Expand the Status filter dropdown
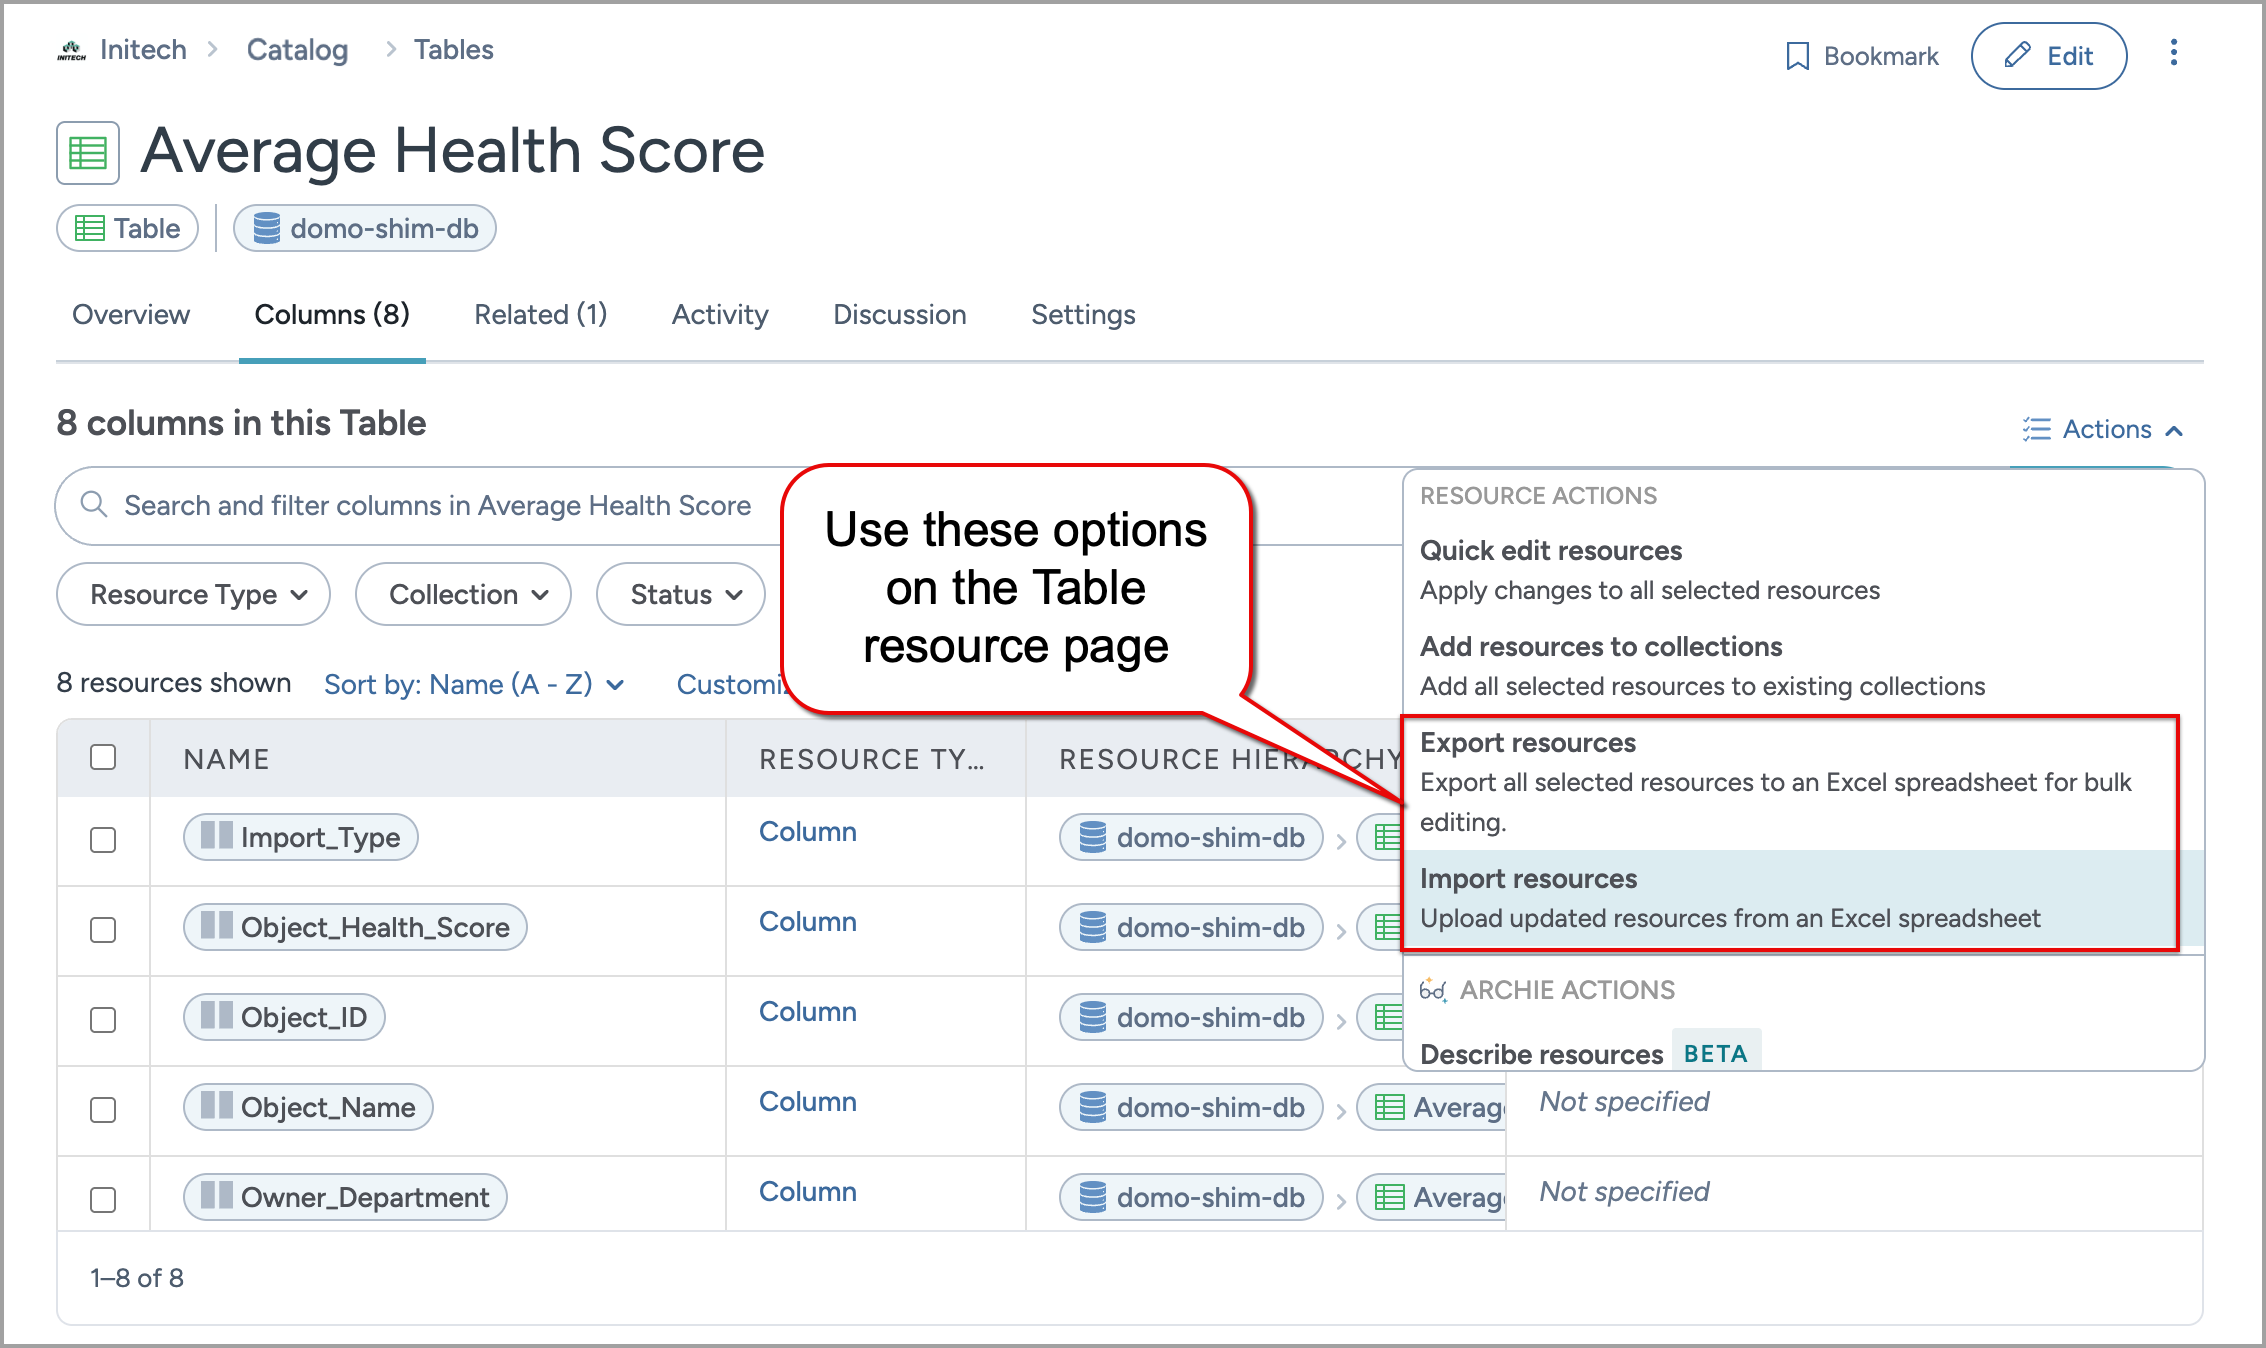The width and height of the screenshot is (2266, 1348). click(x=682, y=594)
